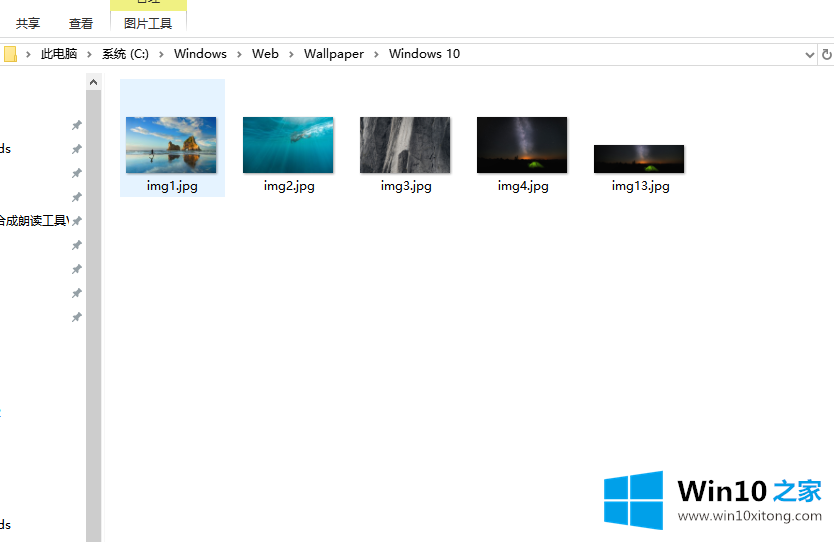This screenshot has height=542, width=834.
Task: Go to Windows folder in breadcrumb
Action: tap(200, 54)
